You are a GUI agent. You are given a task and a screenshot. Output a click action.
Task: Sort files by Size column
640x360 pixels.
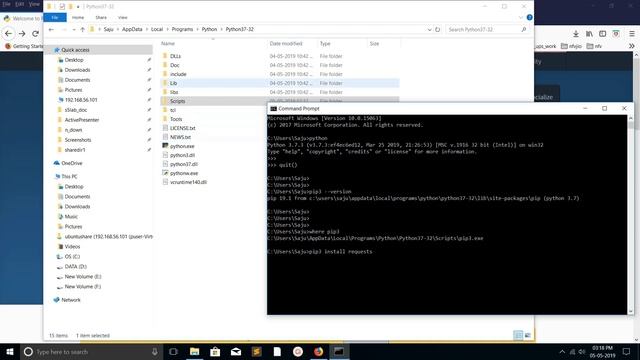pos(374,43)
